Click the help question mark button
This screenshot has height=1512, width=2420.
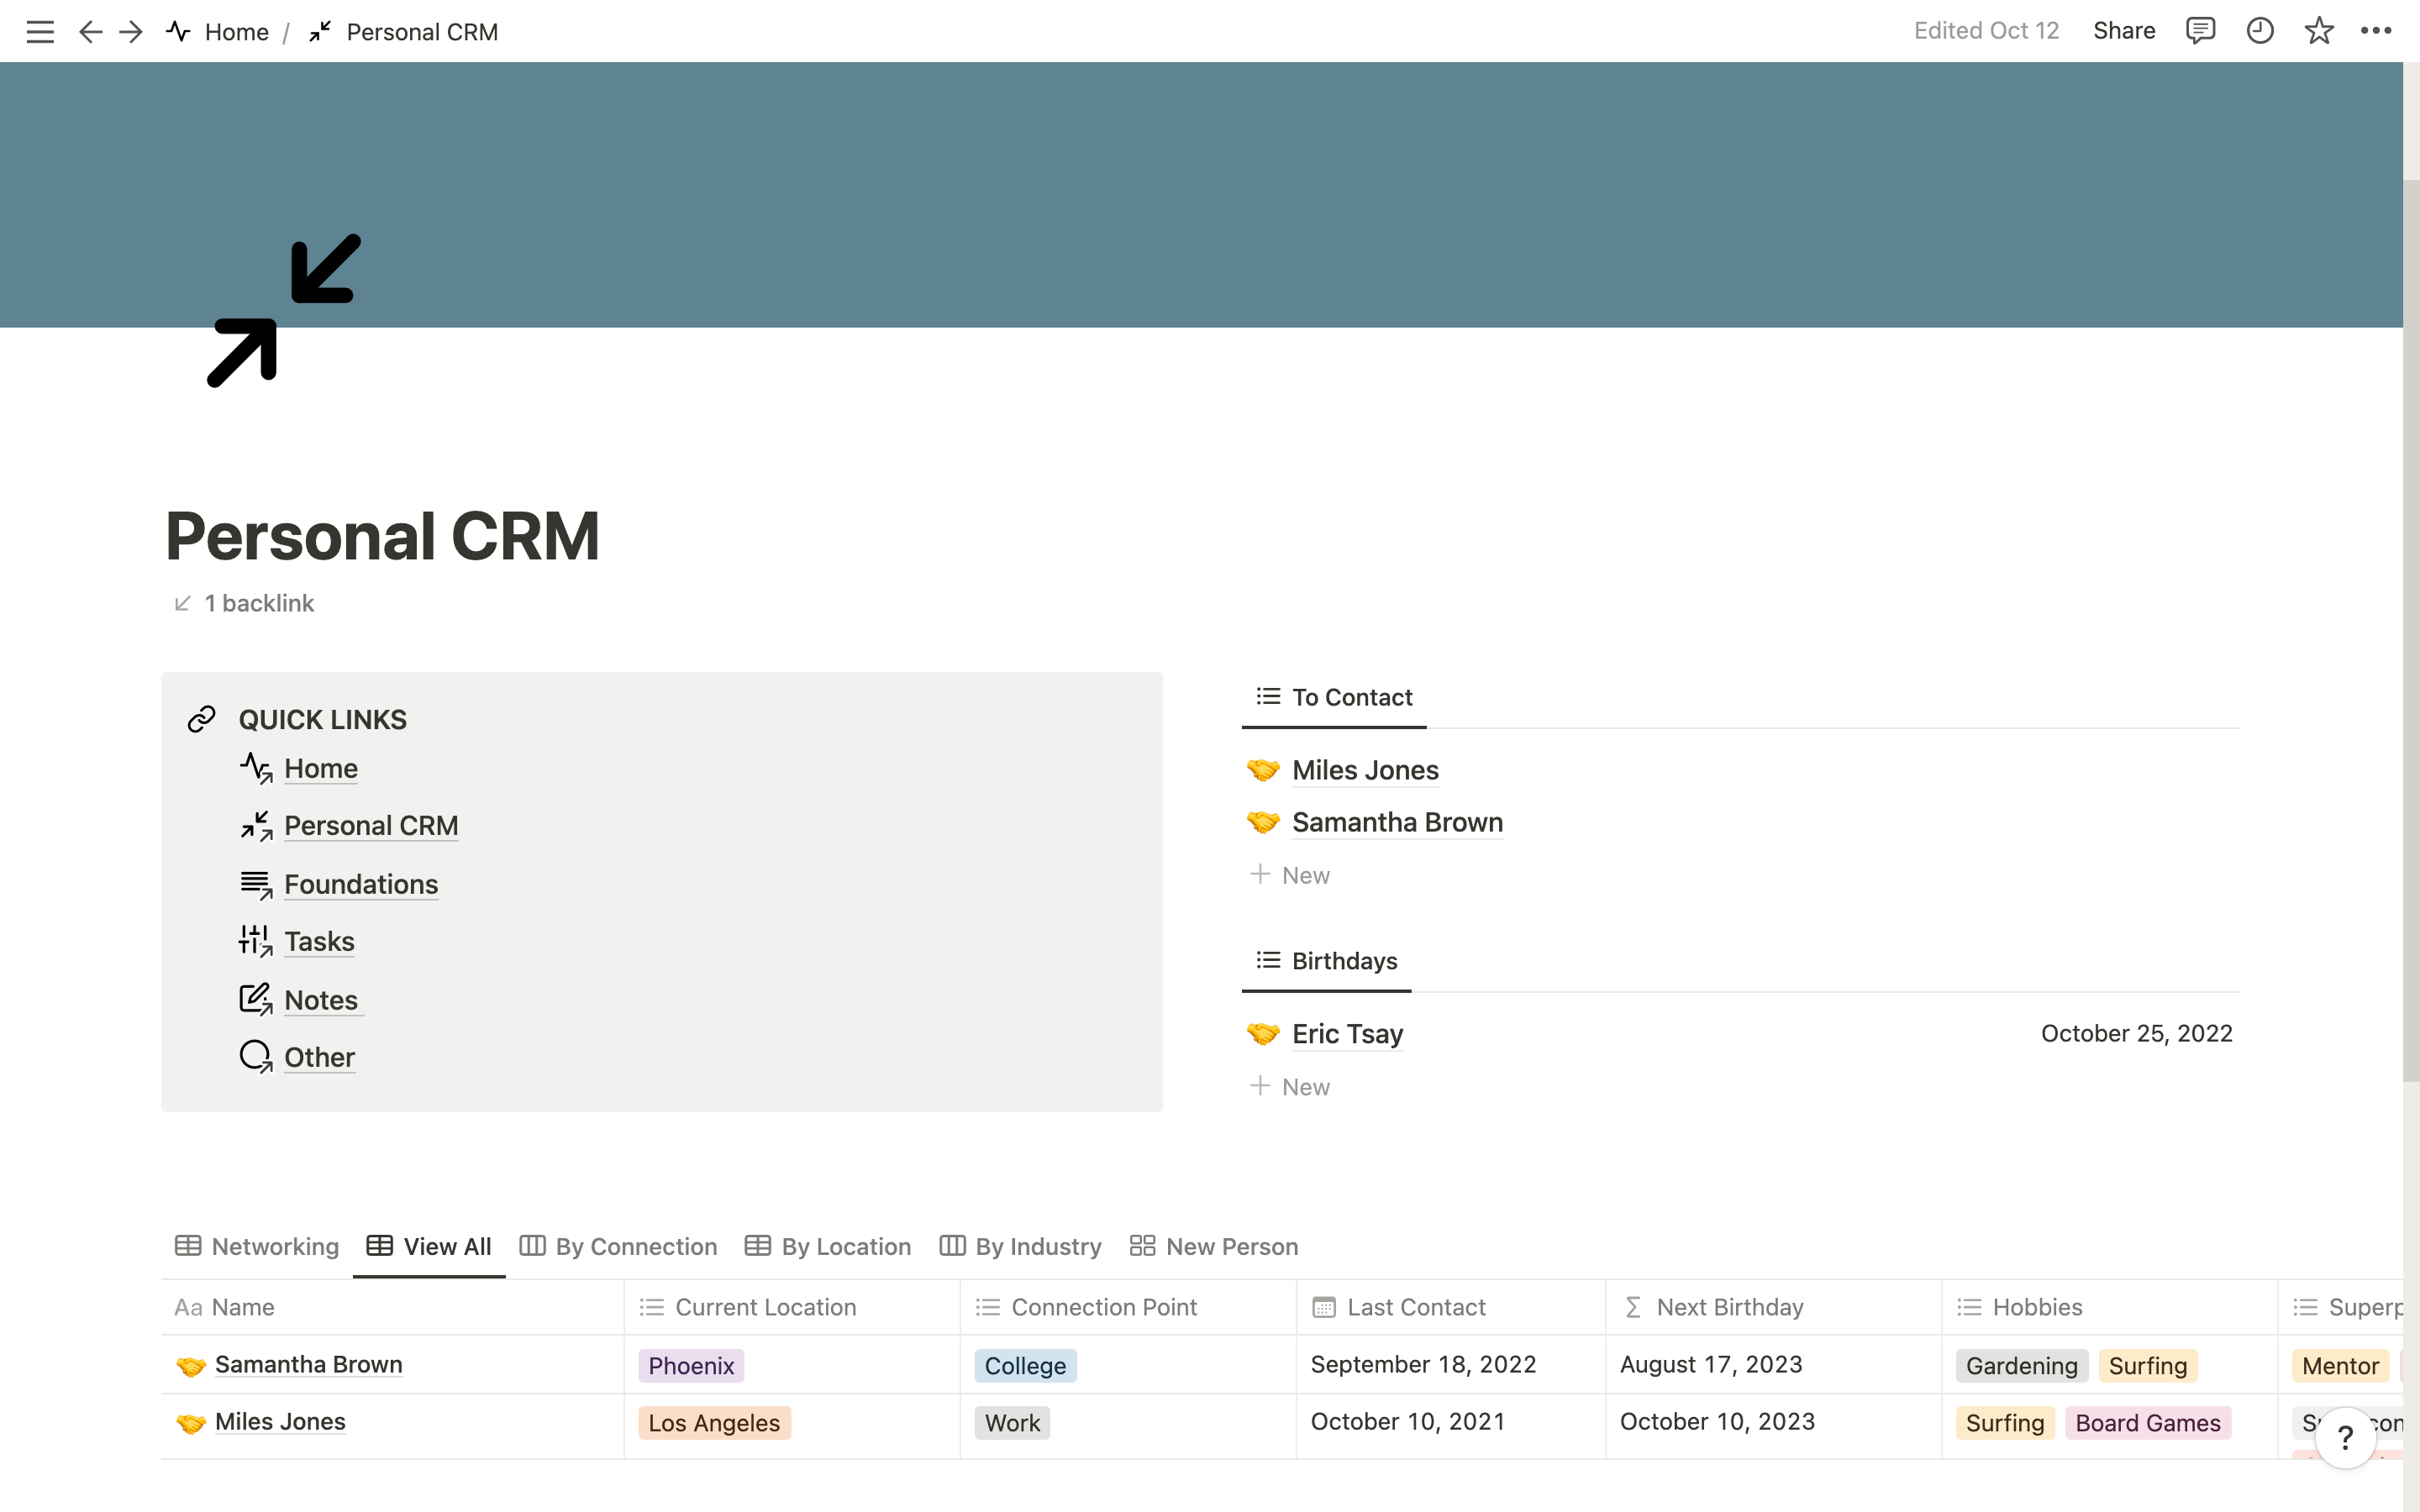pos(2345,1438)
